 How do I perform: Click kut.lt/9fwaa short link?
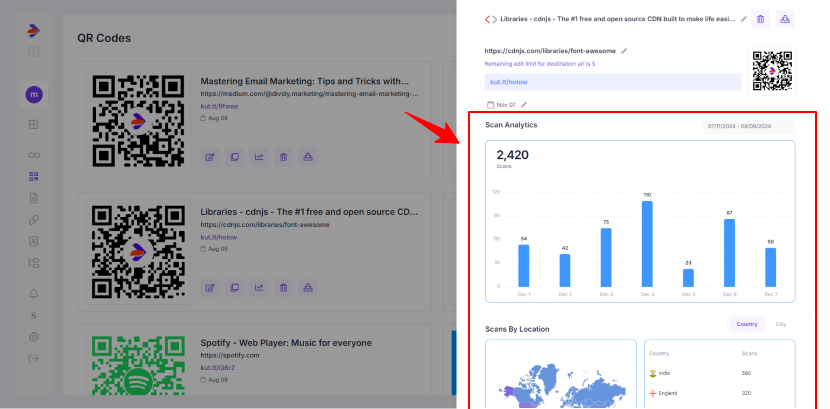click(219, 106)
